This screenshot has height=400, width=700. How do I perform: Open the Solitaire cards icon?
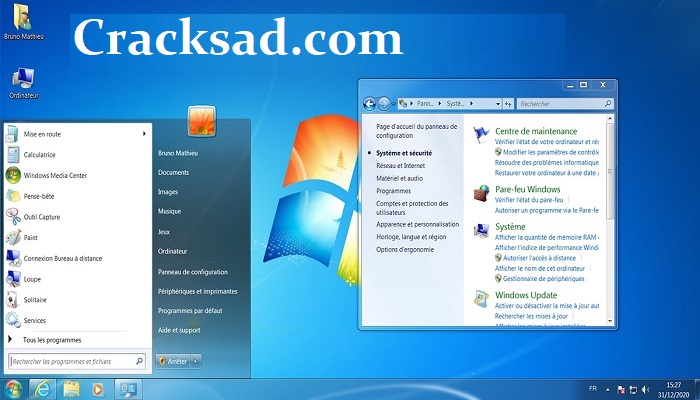[13, 300]
